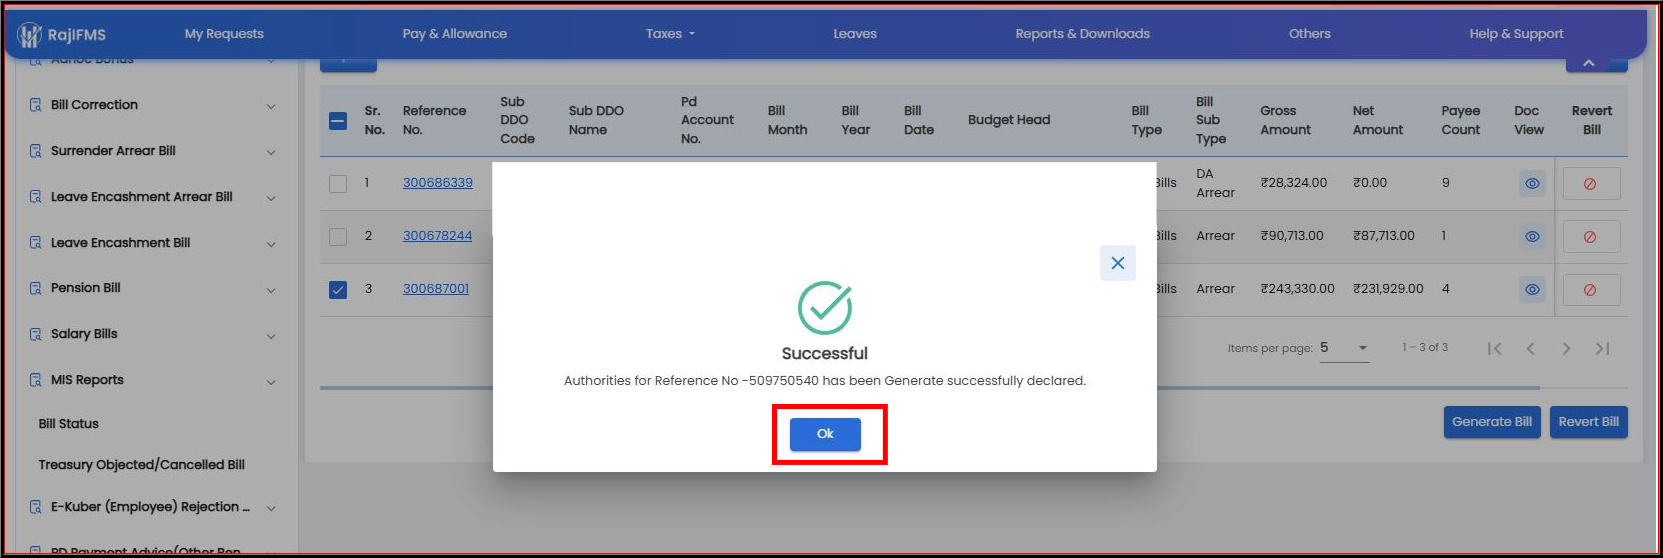1663x558 pixels.
Task: Open Reports & Downloads menu
Action: click(x=1083, y=34)
